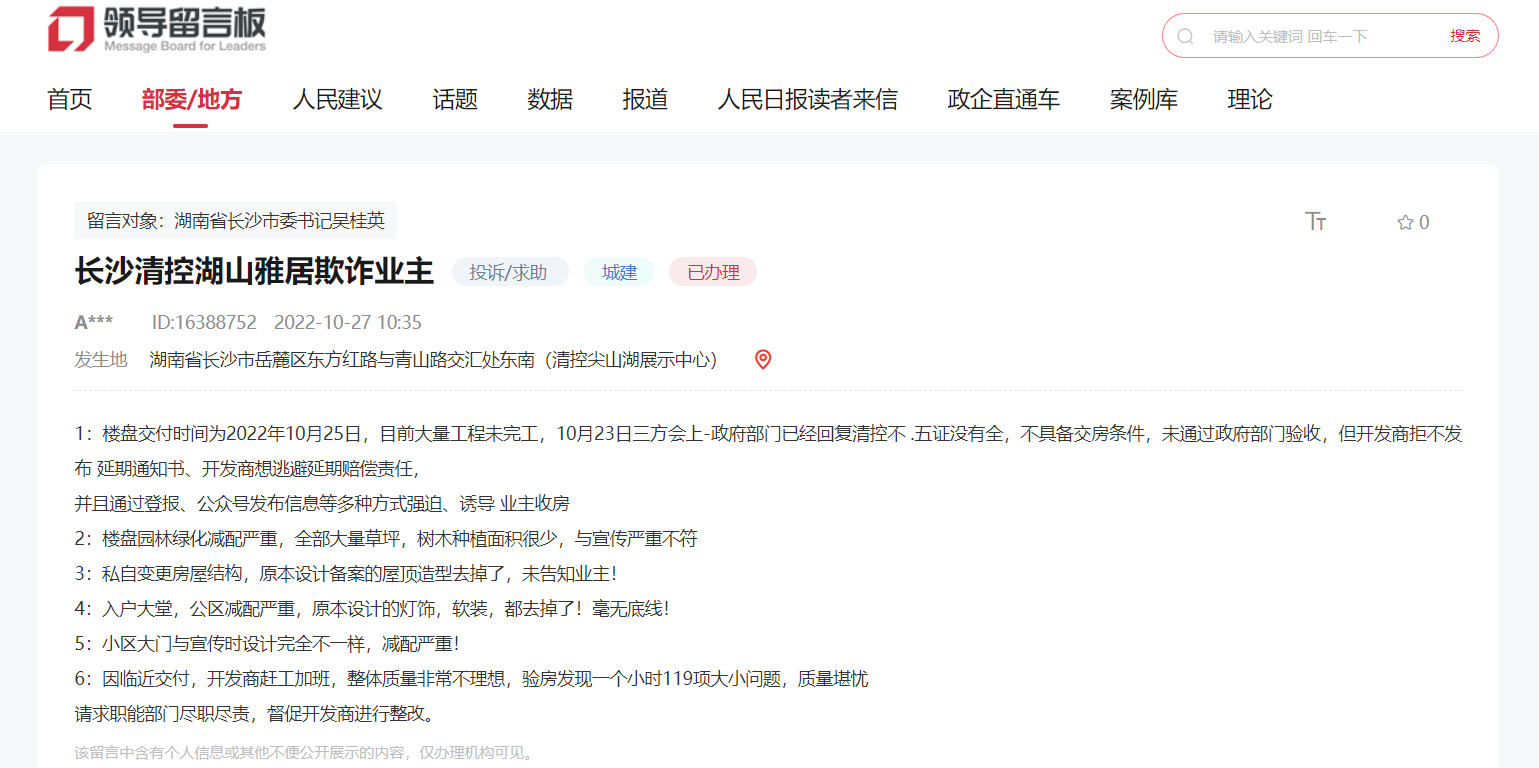Click the 投诉/求助 tag
Viewport: 1539px width, 768px height.
pyautogui.click(x=510, y=272)
